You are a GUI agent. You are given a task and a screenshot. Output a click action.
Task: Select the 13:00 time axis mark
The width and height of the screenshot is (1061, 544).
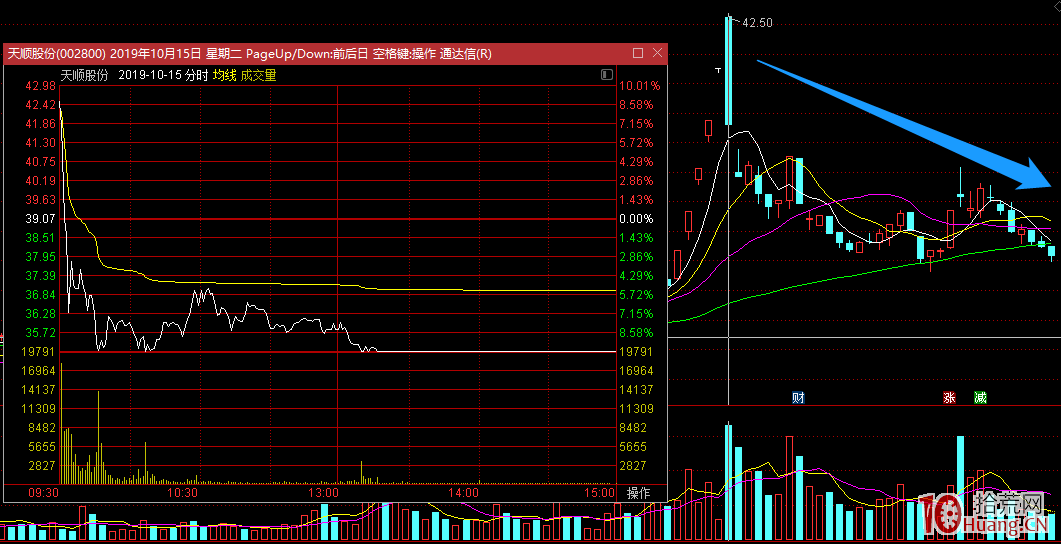coord(324,493)
